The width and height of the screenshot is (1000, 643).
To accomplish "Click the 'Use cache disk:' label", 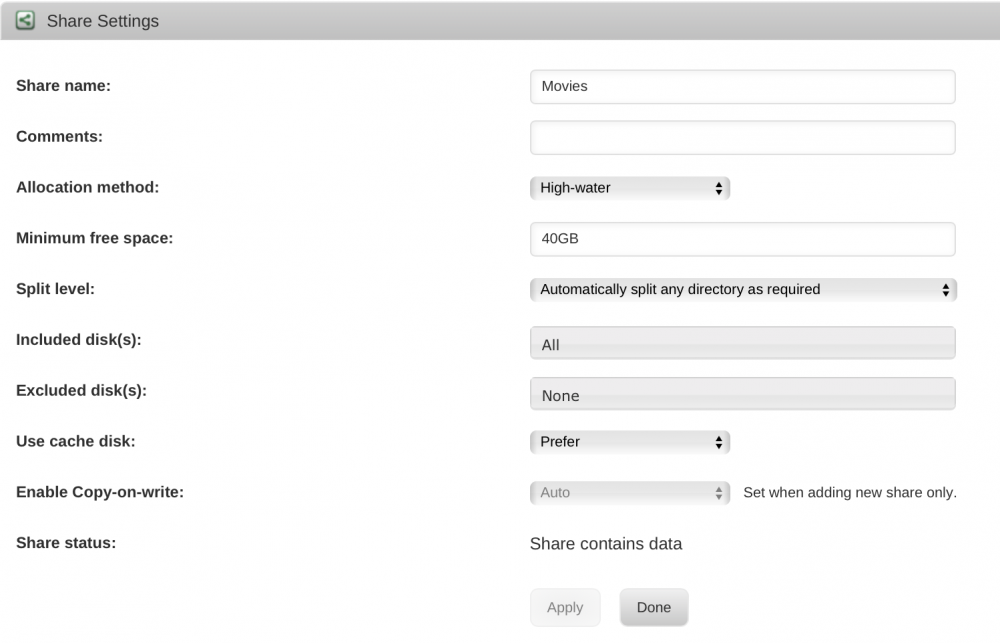I will tap(75, 441).
